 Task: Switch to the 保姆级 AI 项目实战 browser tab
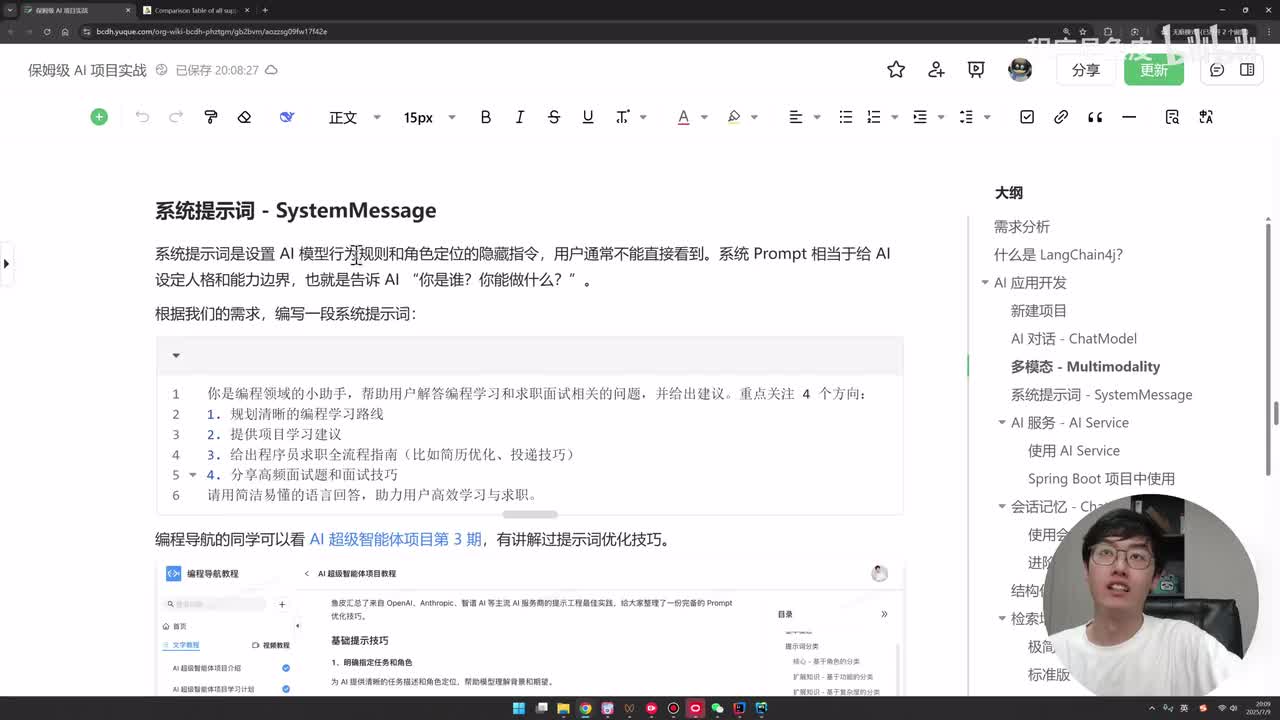click(x=76, y=10)
